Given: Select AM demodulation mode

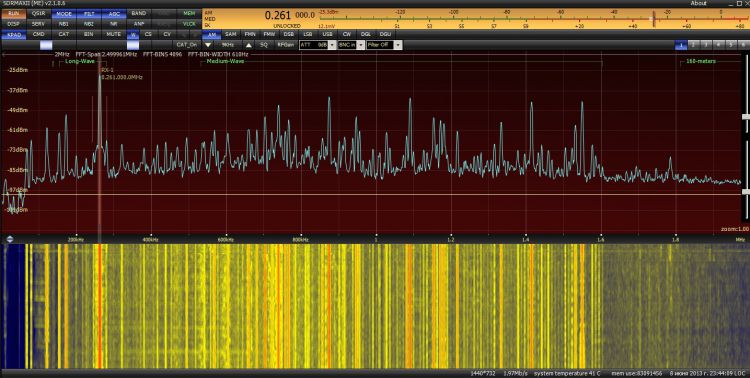Looking at the screenshot, I should [211, 34].
